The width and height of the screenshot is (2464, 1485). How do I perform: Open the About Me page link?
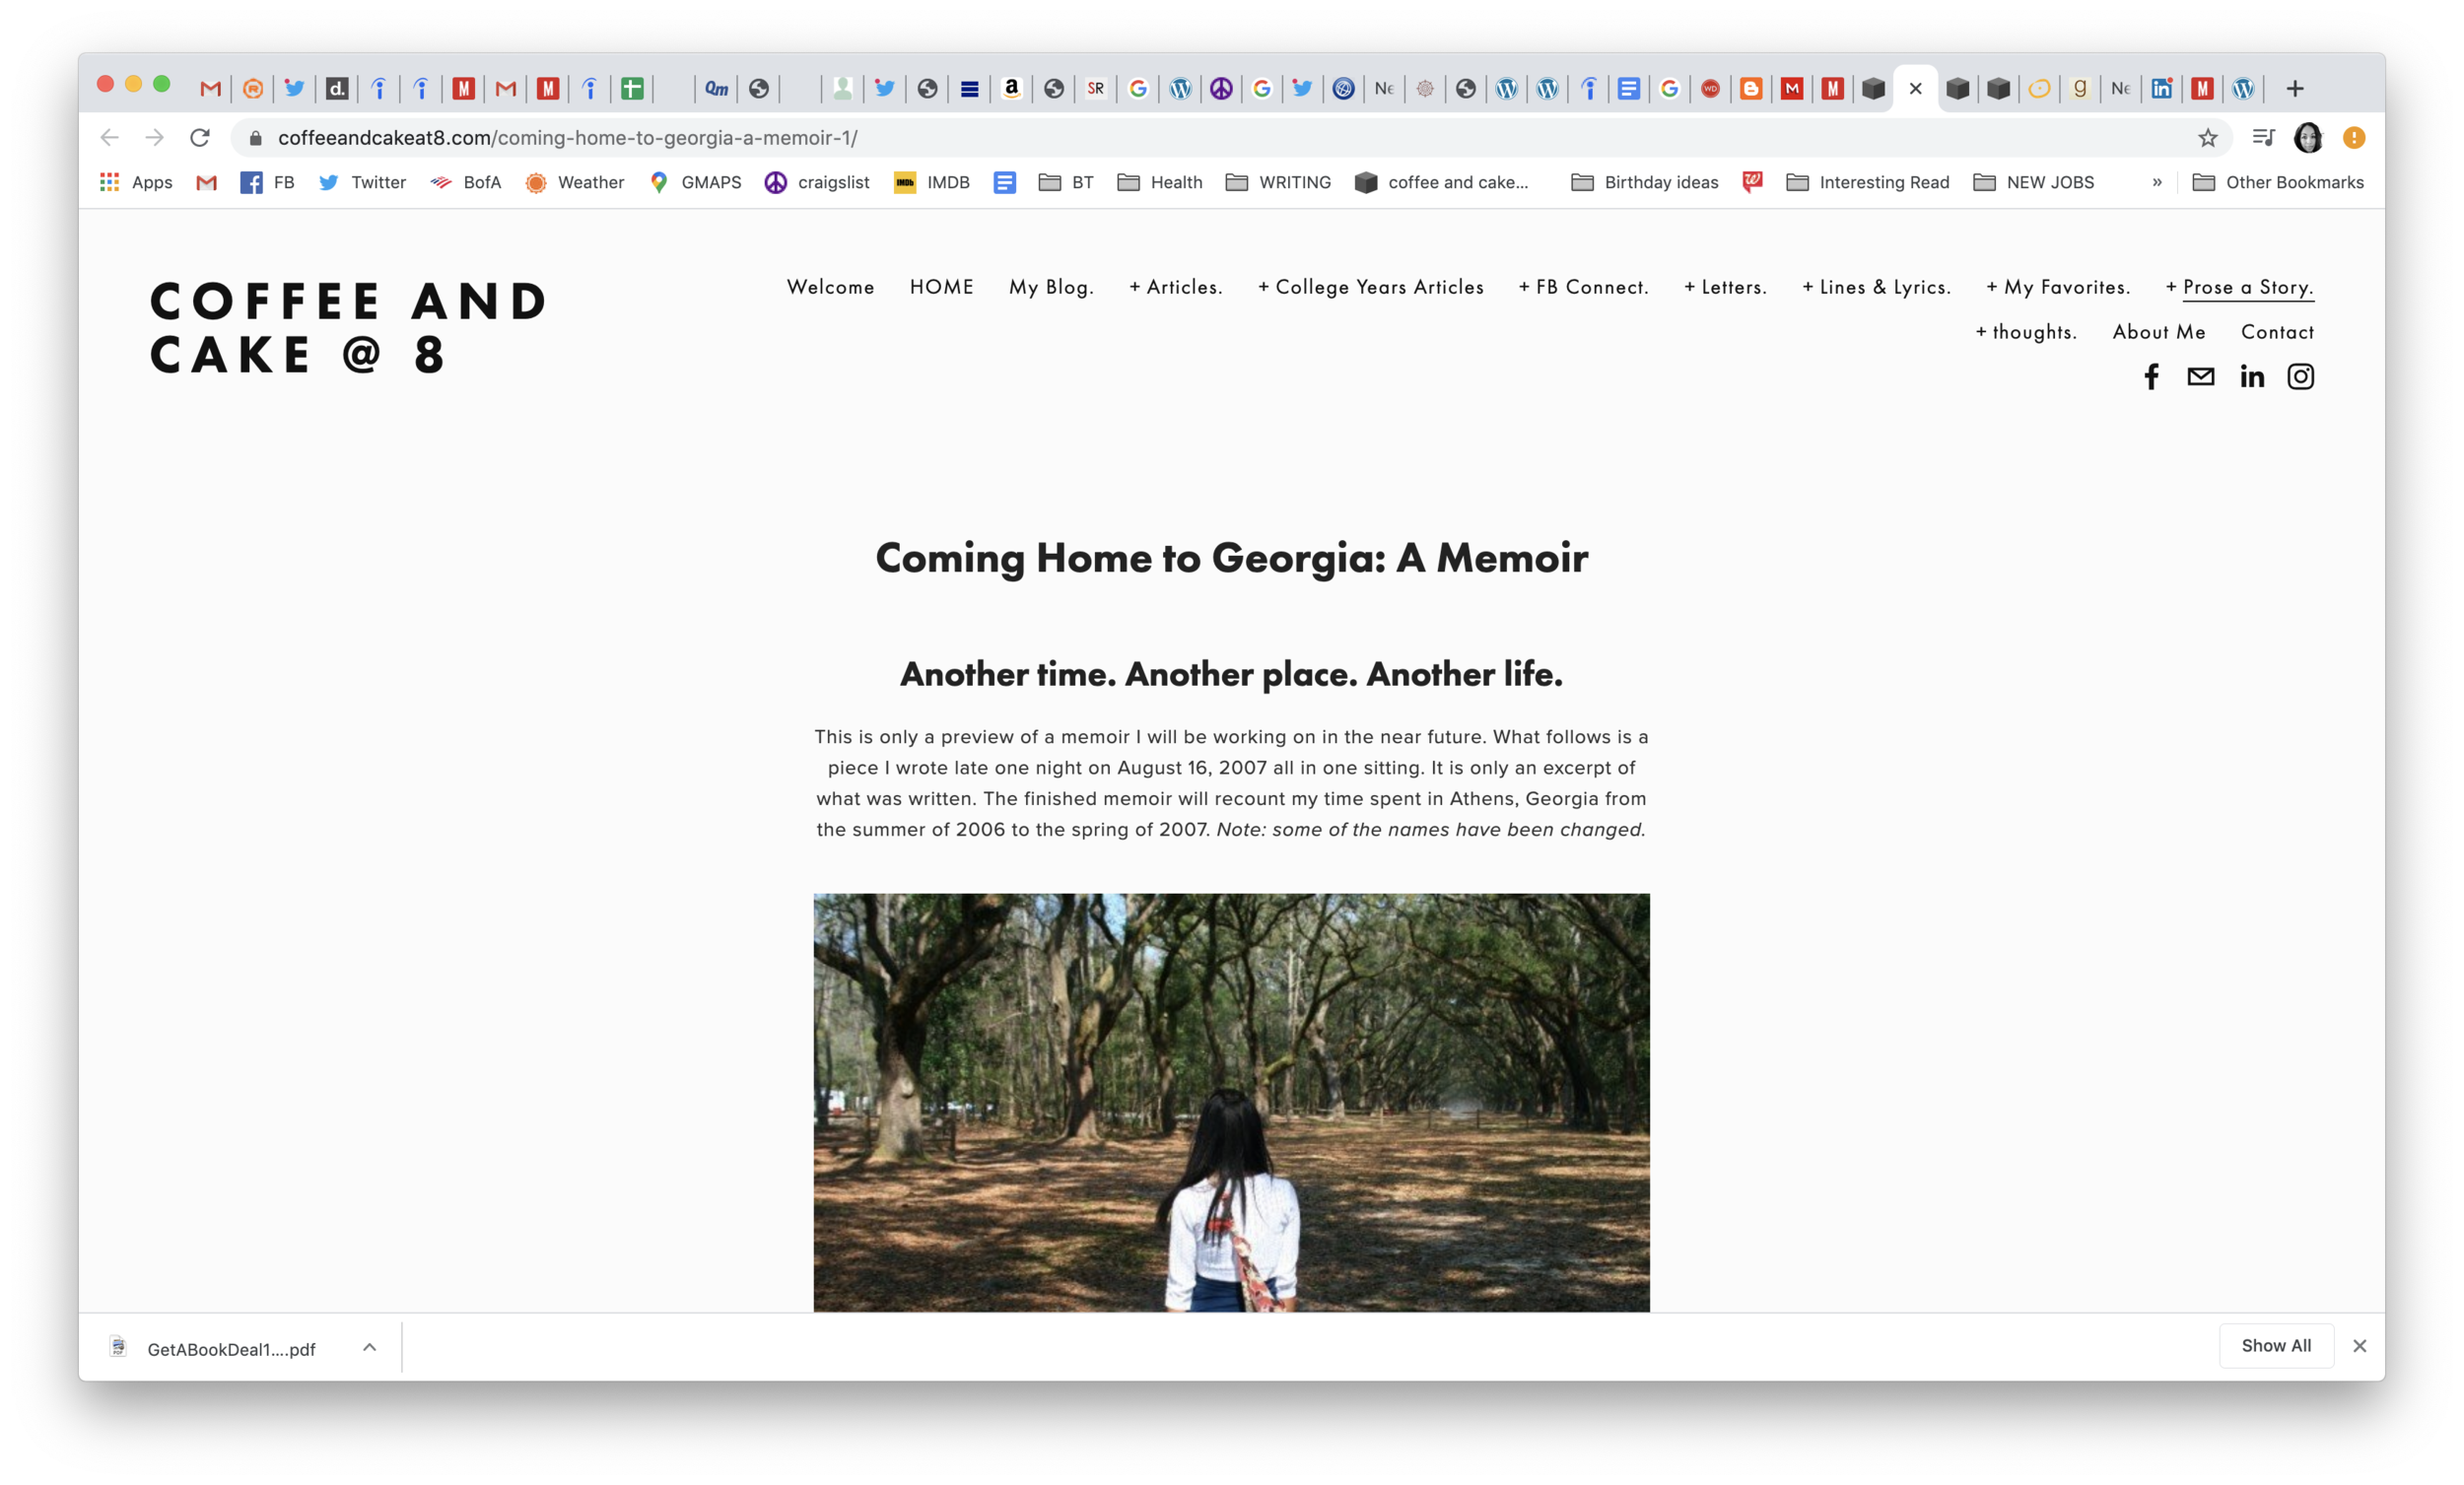click(2158, 332)
